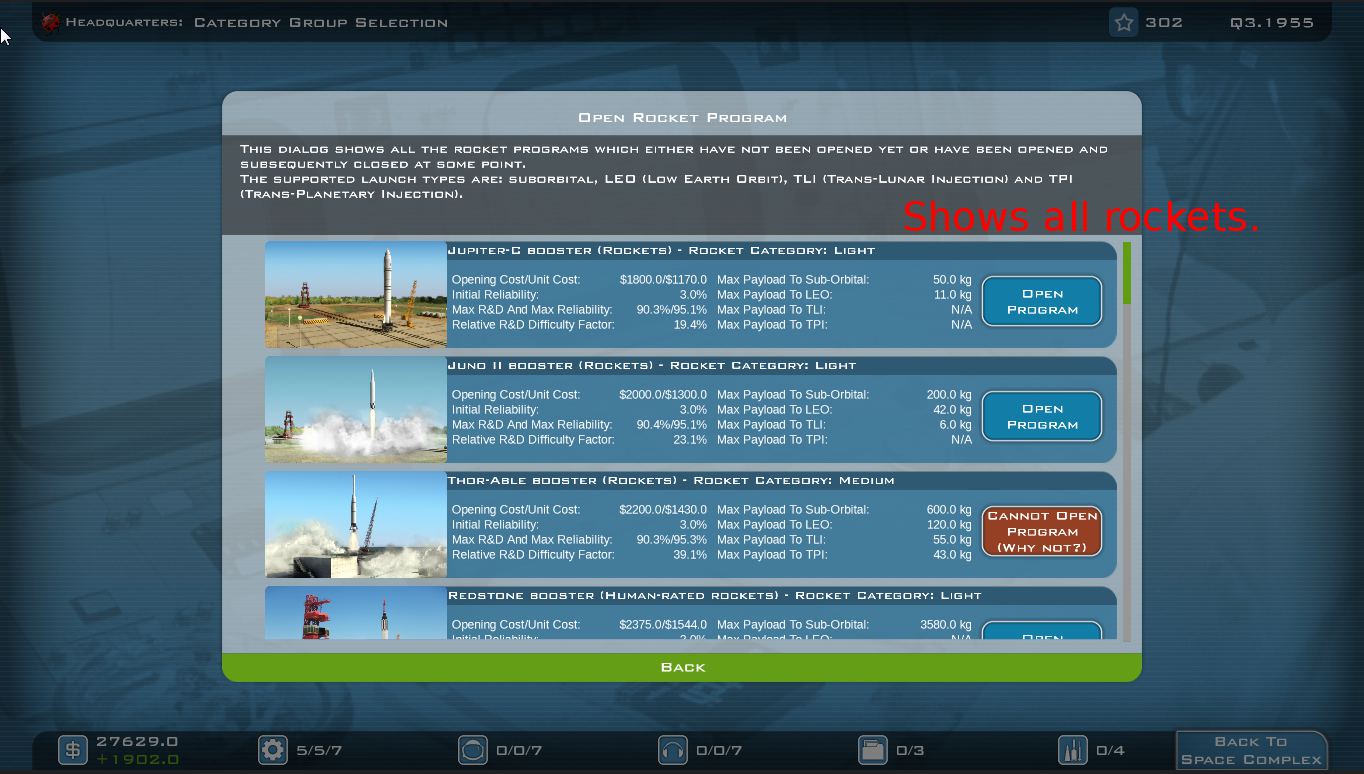Click Juno II reliability 90.4%/95.1%

tap(672, 425)
